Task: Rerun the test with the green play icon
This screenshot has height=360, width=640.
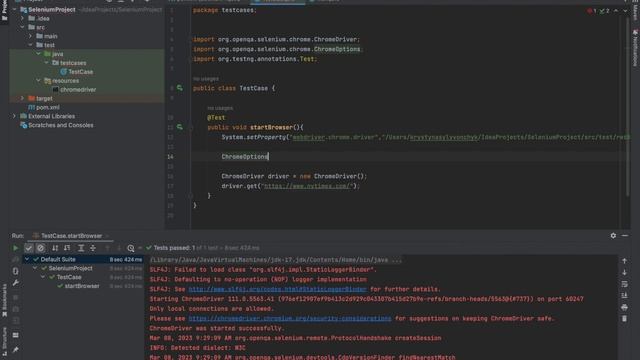Action: pyautogui.click(x=16, y=248)
